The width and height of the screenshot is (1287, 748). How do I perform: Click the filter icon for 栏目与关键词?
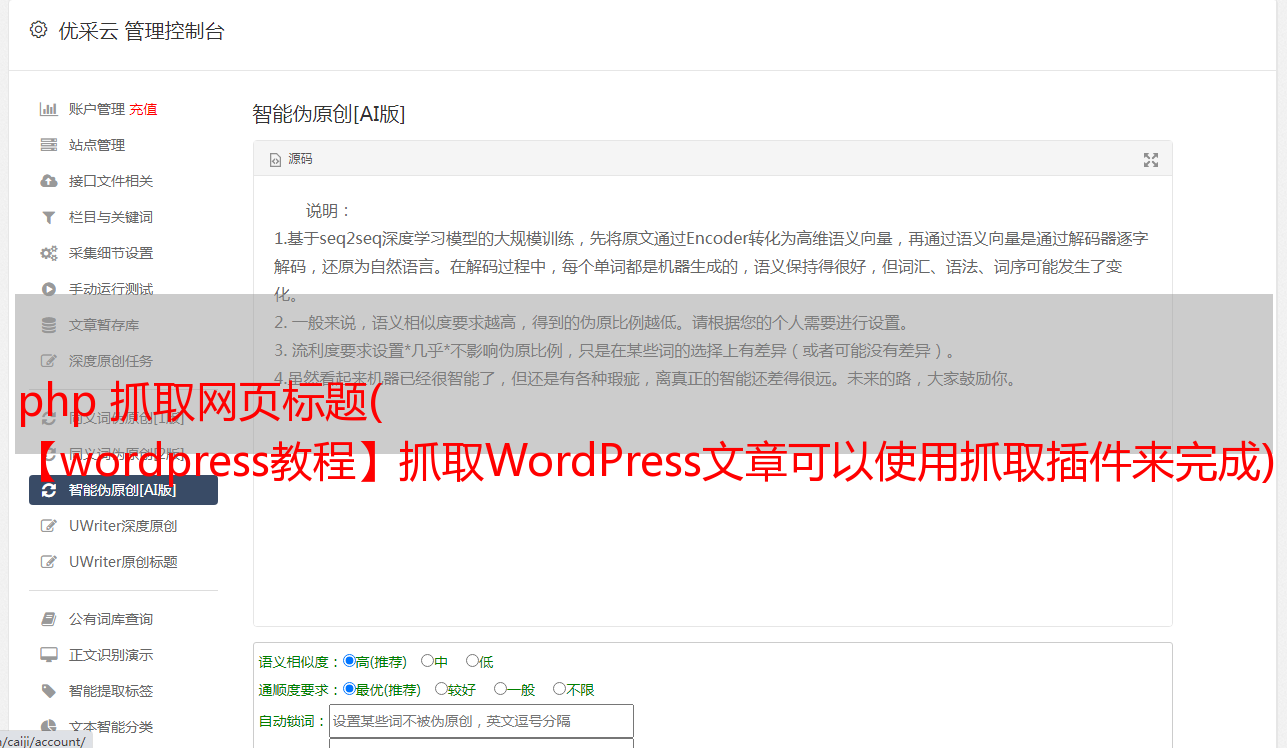tap(48, 217)
